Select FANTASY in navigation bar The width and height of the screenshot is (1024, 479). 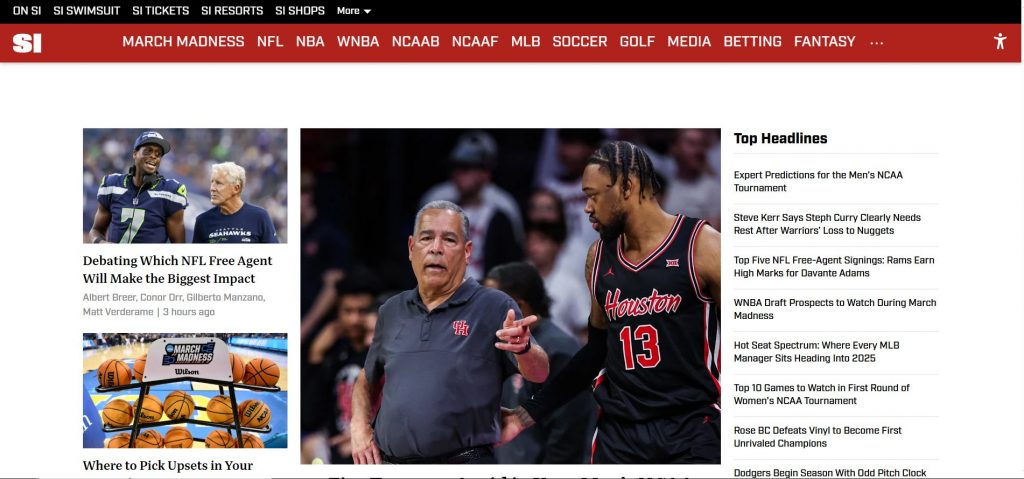coord(824,41)
